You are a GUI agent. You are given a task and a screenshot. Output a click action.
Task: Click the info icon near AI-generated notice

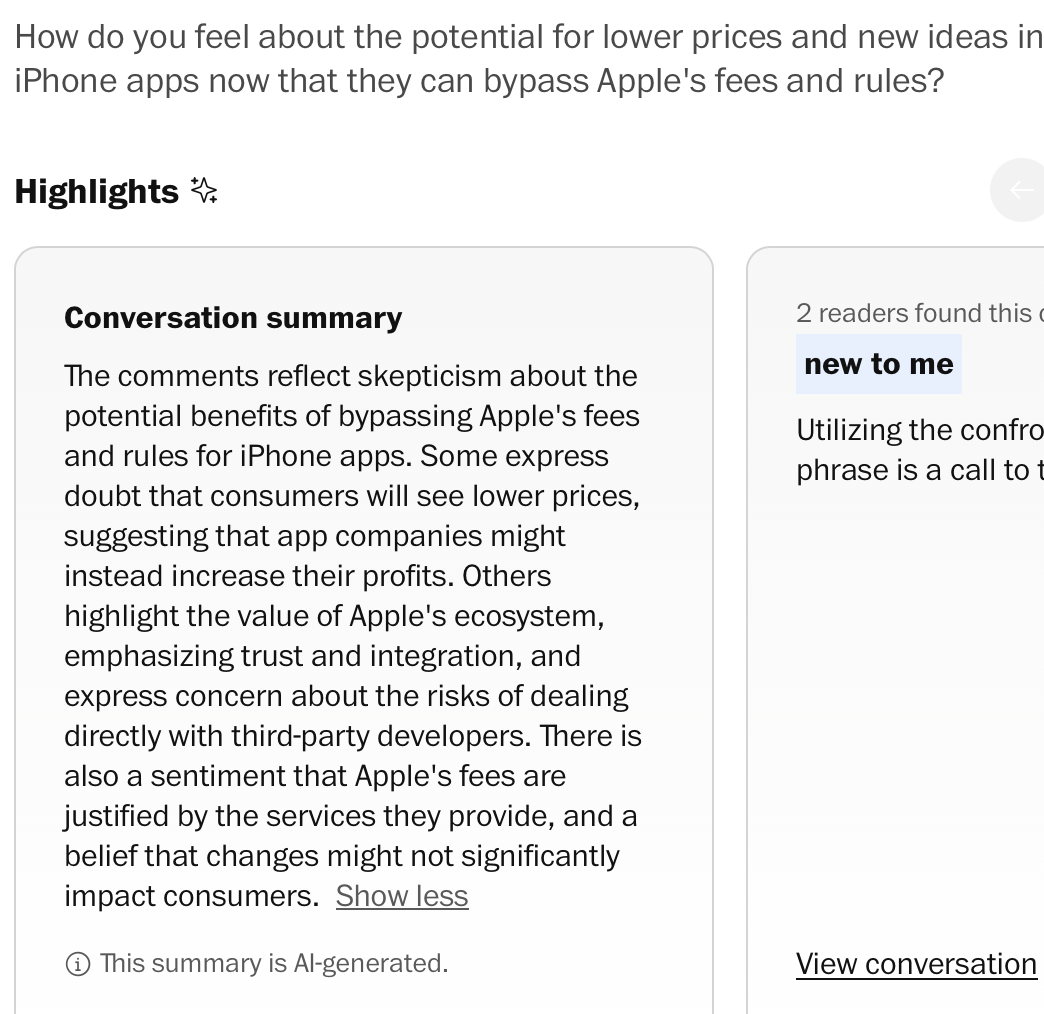tap(77, 964)
